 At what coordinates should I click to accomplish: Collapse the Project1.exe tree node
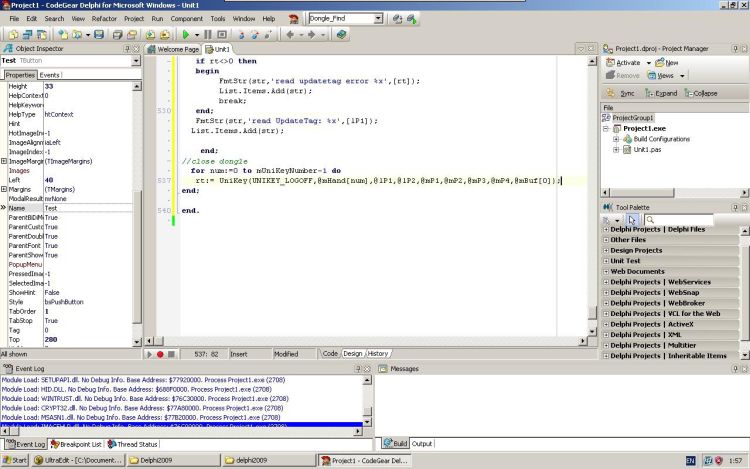point(606,129)
